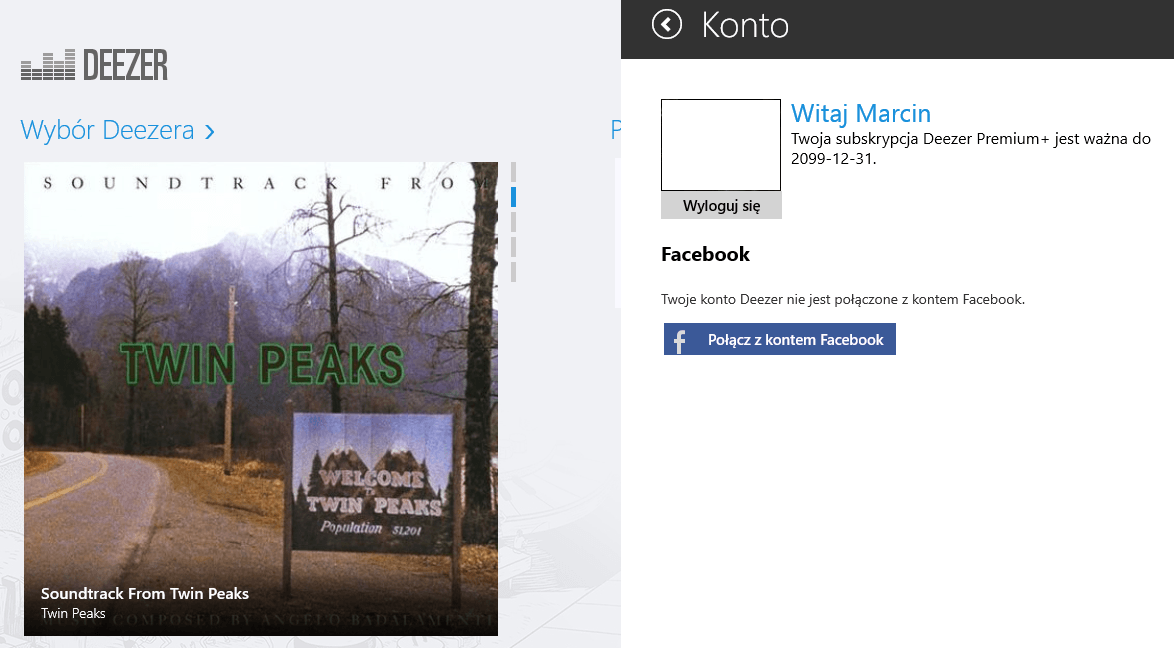Select the first gray slide indicator bar
The width and height of the screenshot is (1174, 648).
tap(514, 172)
